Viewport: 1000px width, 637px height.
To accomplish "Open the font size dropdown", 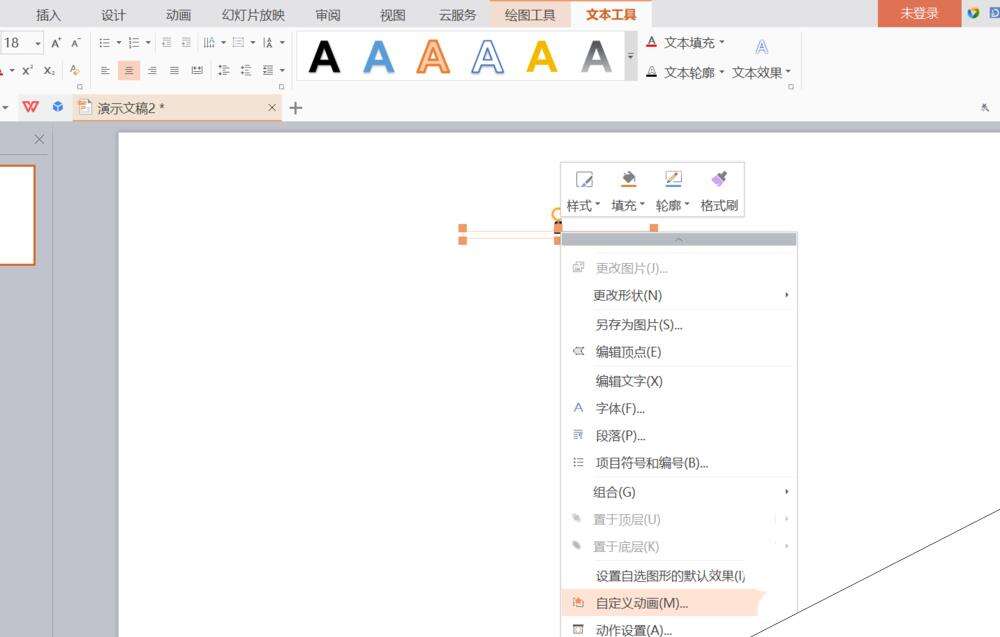I will pyautogui.click(x=38, y=43).
